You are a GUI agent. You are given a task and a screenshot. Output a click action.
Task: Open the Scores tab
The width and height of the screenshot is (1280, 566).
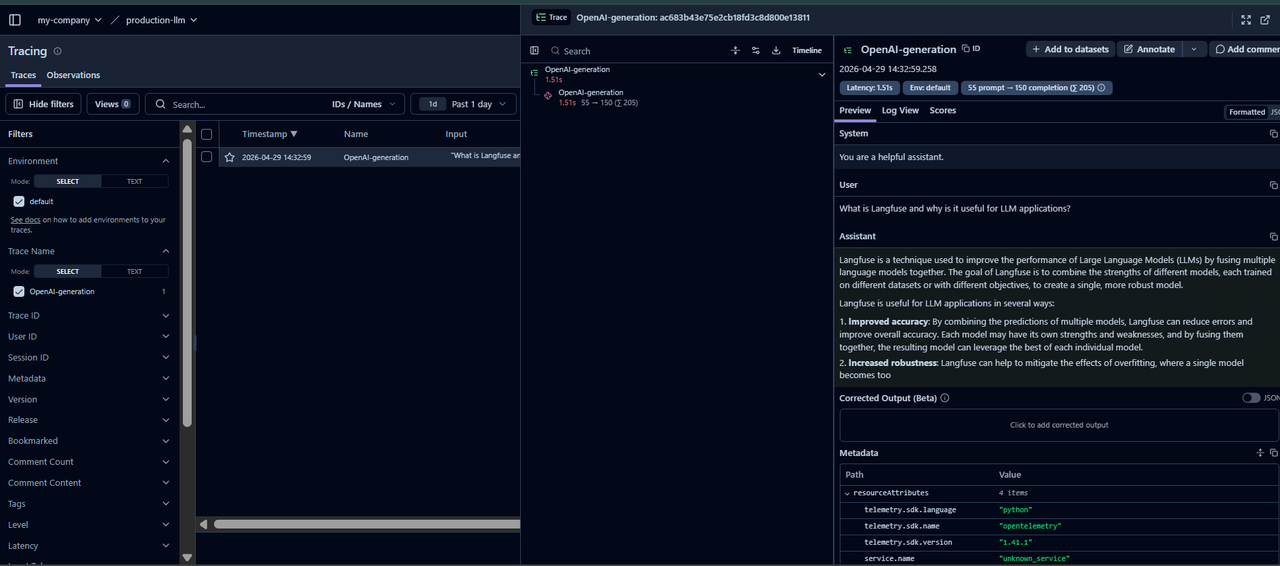pyautogui.click(x=943, y=111)
